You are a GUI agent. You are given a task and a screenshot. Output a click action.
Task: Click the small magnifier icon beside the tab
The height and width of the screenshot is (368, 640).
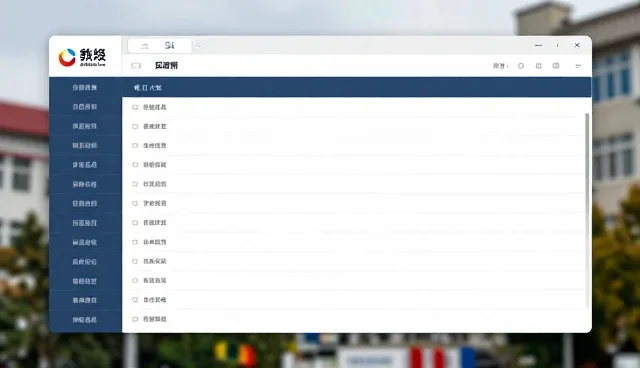(x=198, y=46)
